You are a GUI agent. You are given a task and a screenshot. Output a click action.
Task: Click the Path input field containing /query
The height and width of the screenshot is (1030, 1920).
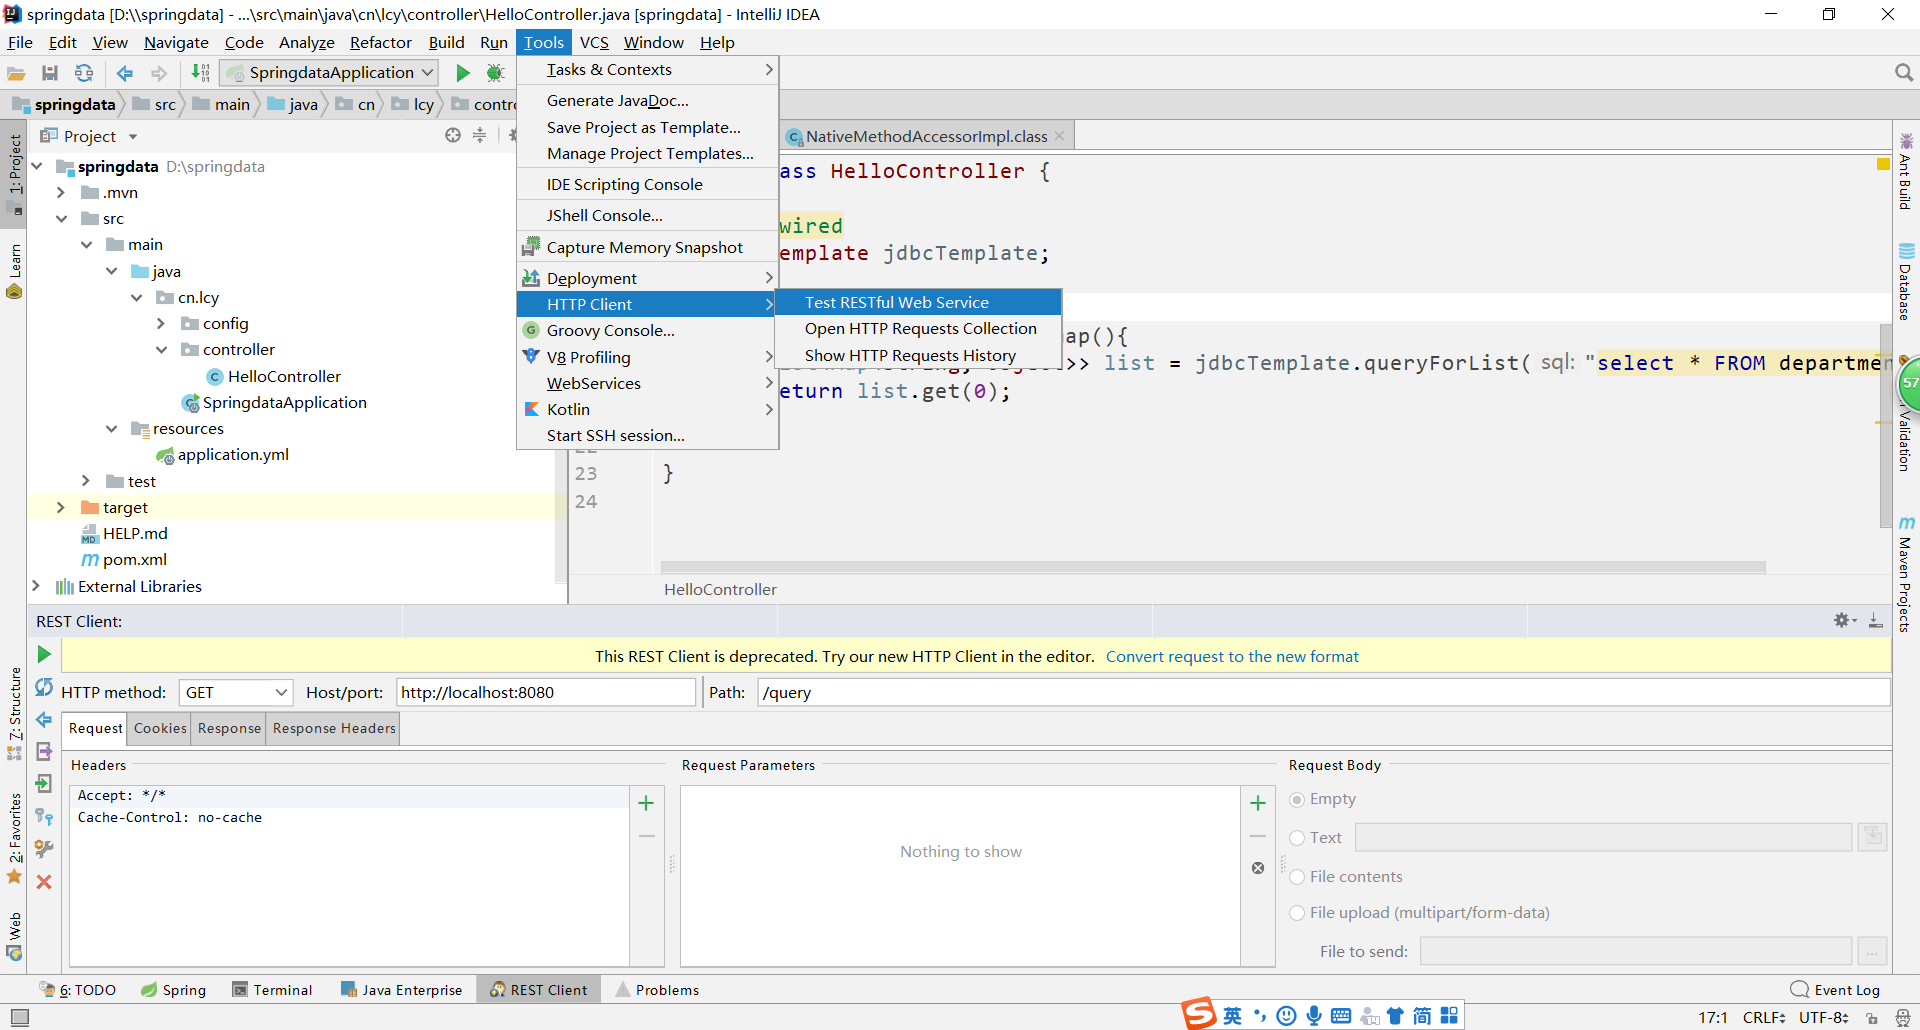(x=1322, y=692)
